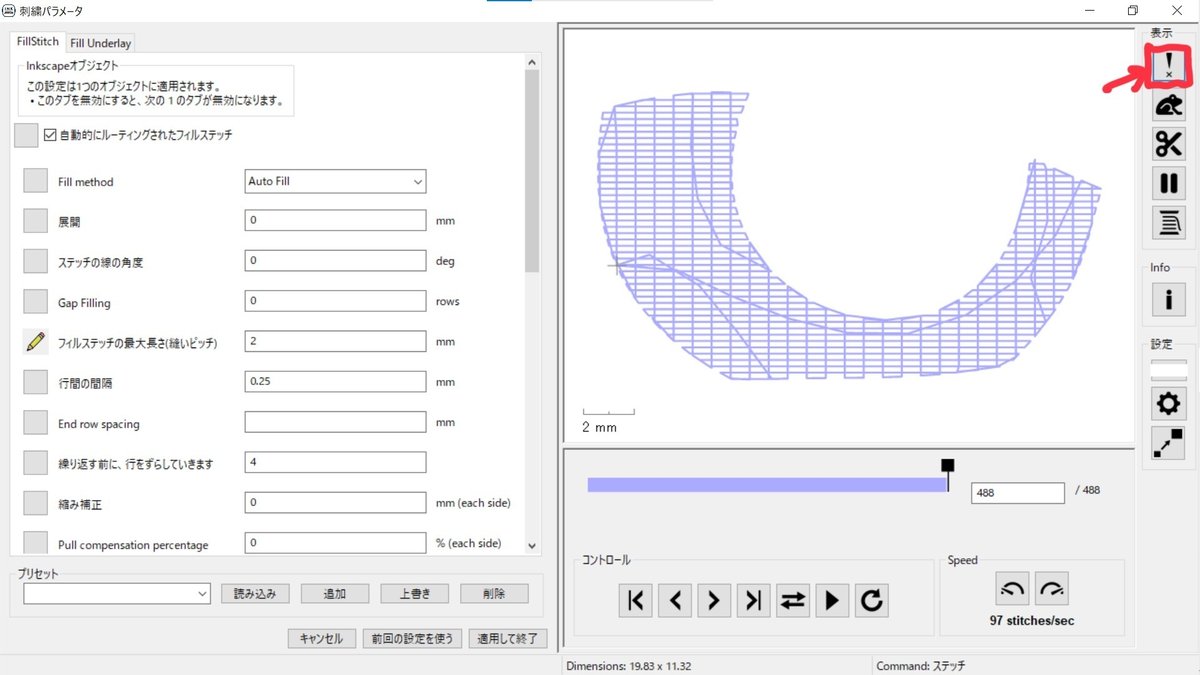Toggle 自動的にルーティングされたフィルステッチ checkbox
Screen dimensions: 1200x675
coord(51,135)
